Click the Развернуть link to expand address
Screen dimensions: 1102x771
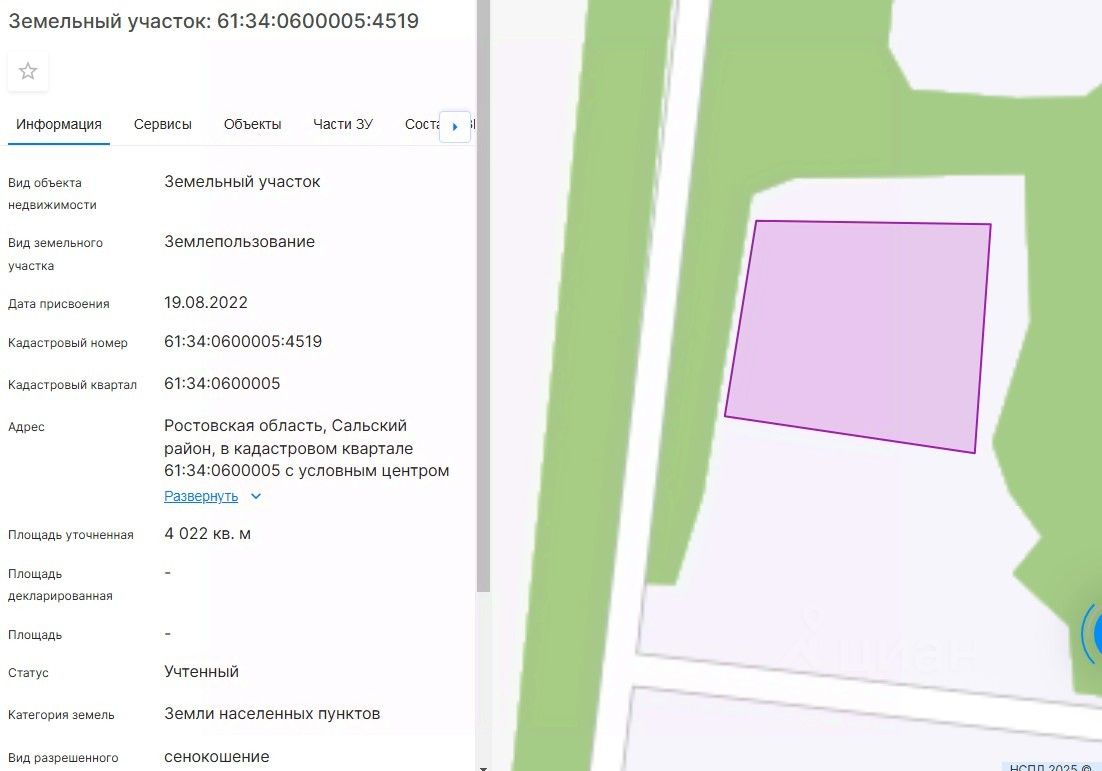201,496
